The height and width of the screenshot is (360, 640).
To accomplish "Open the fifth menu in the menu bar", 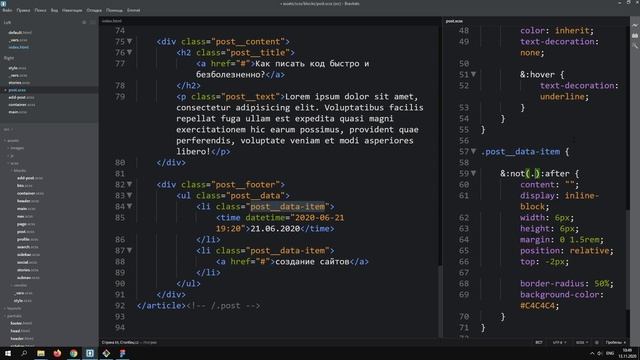I will [x=72, y=10].
